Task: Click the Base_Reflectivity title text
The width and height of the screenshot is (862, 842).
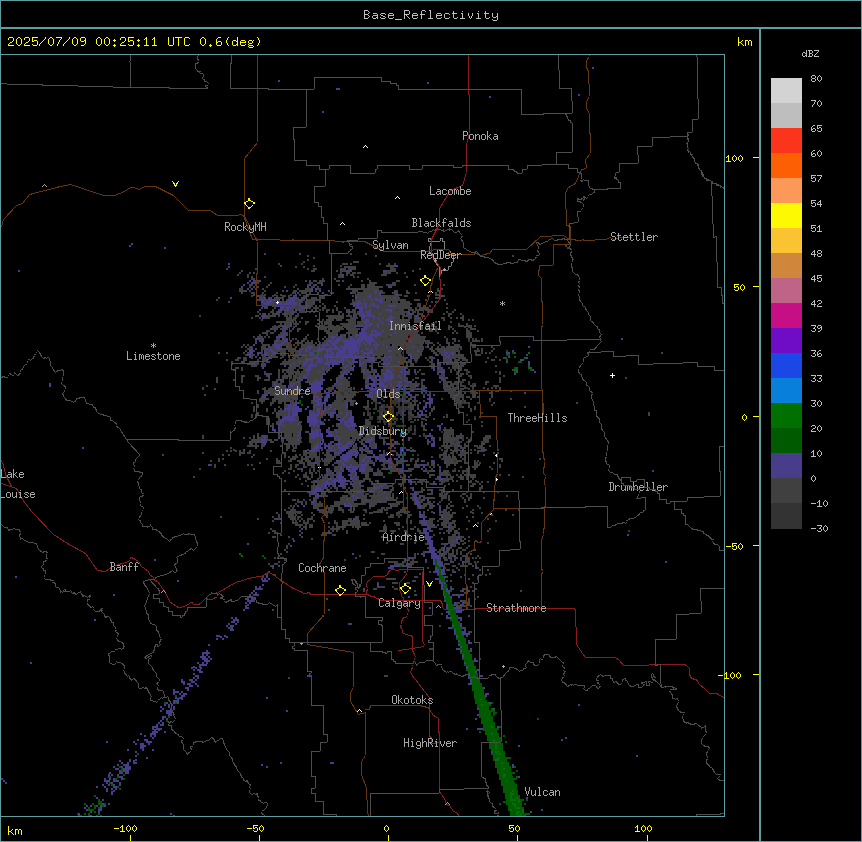Action: [431, 15]
